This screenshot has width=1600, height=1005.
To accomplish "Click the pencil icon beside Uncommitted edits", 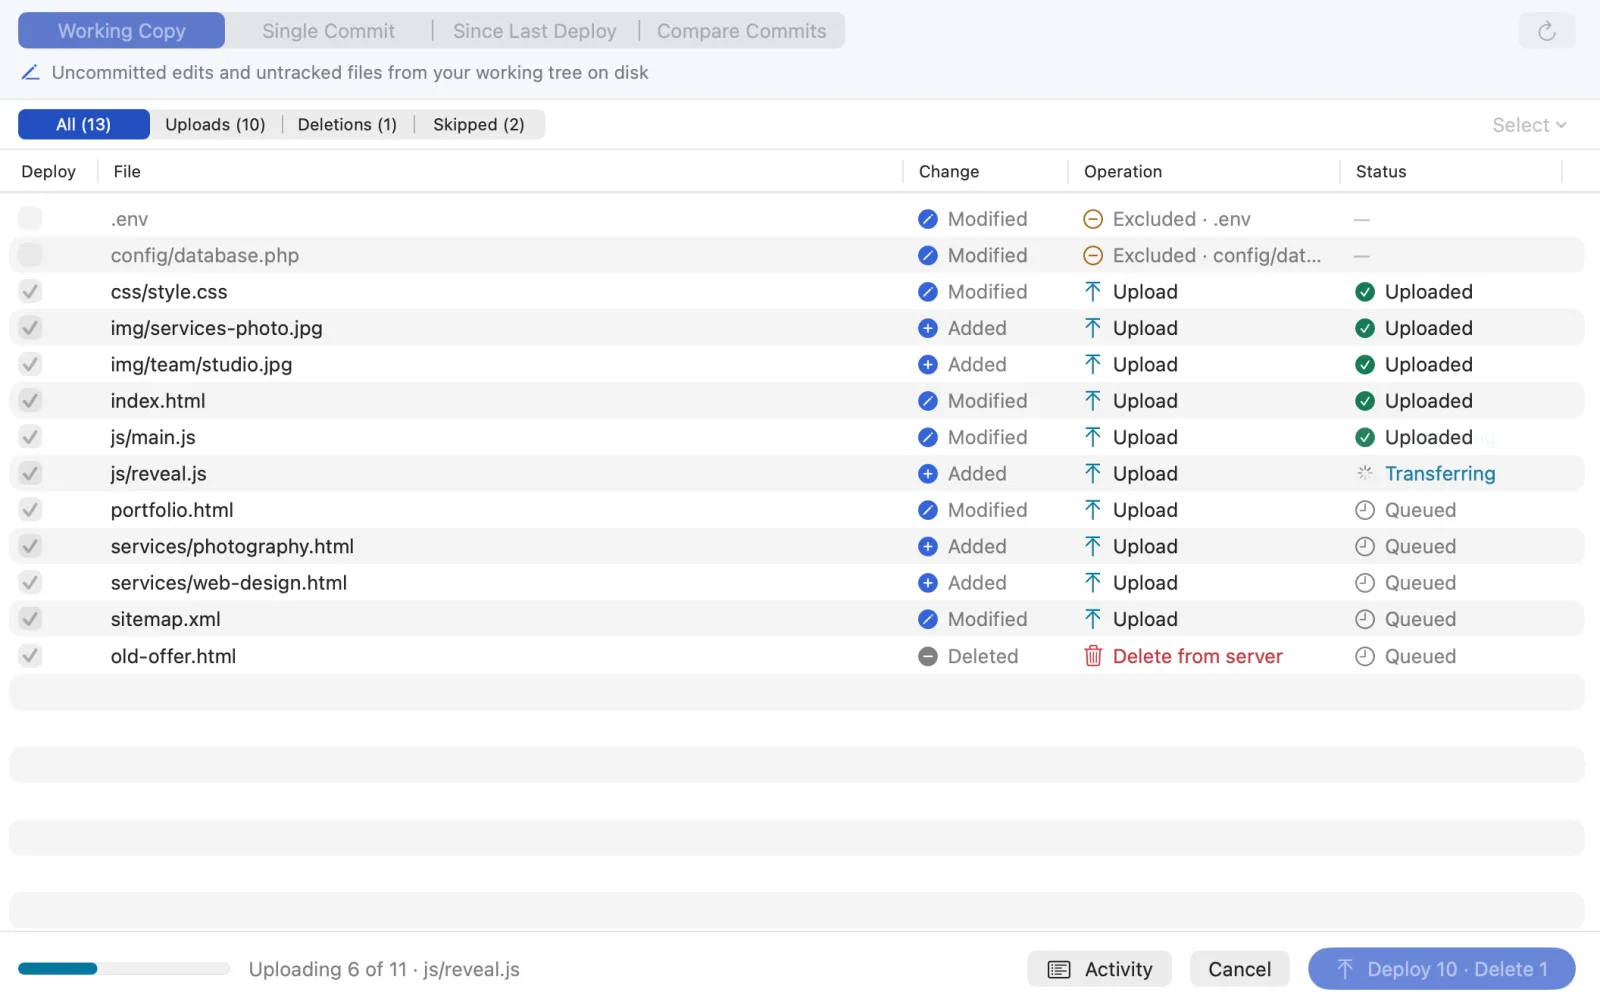I will pos(31,73).
